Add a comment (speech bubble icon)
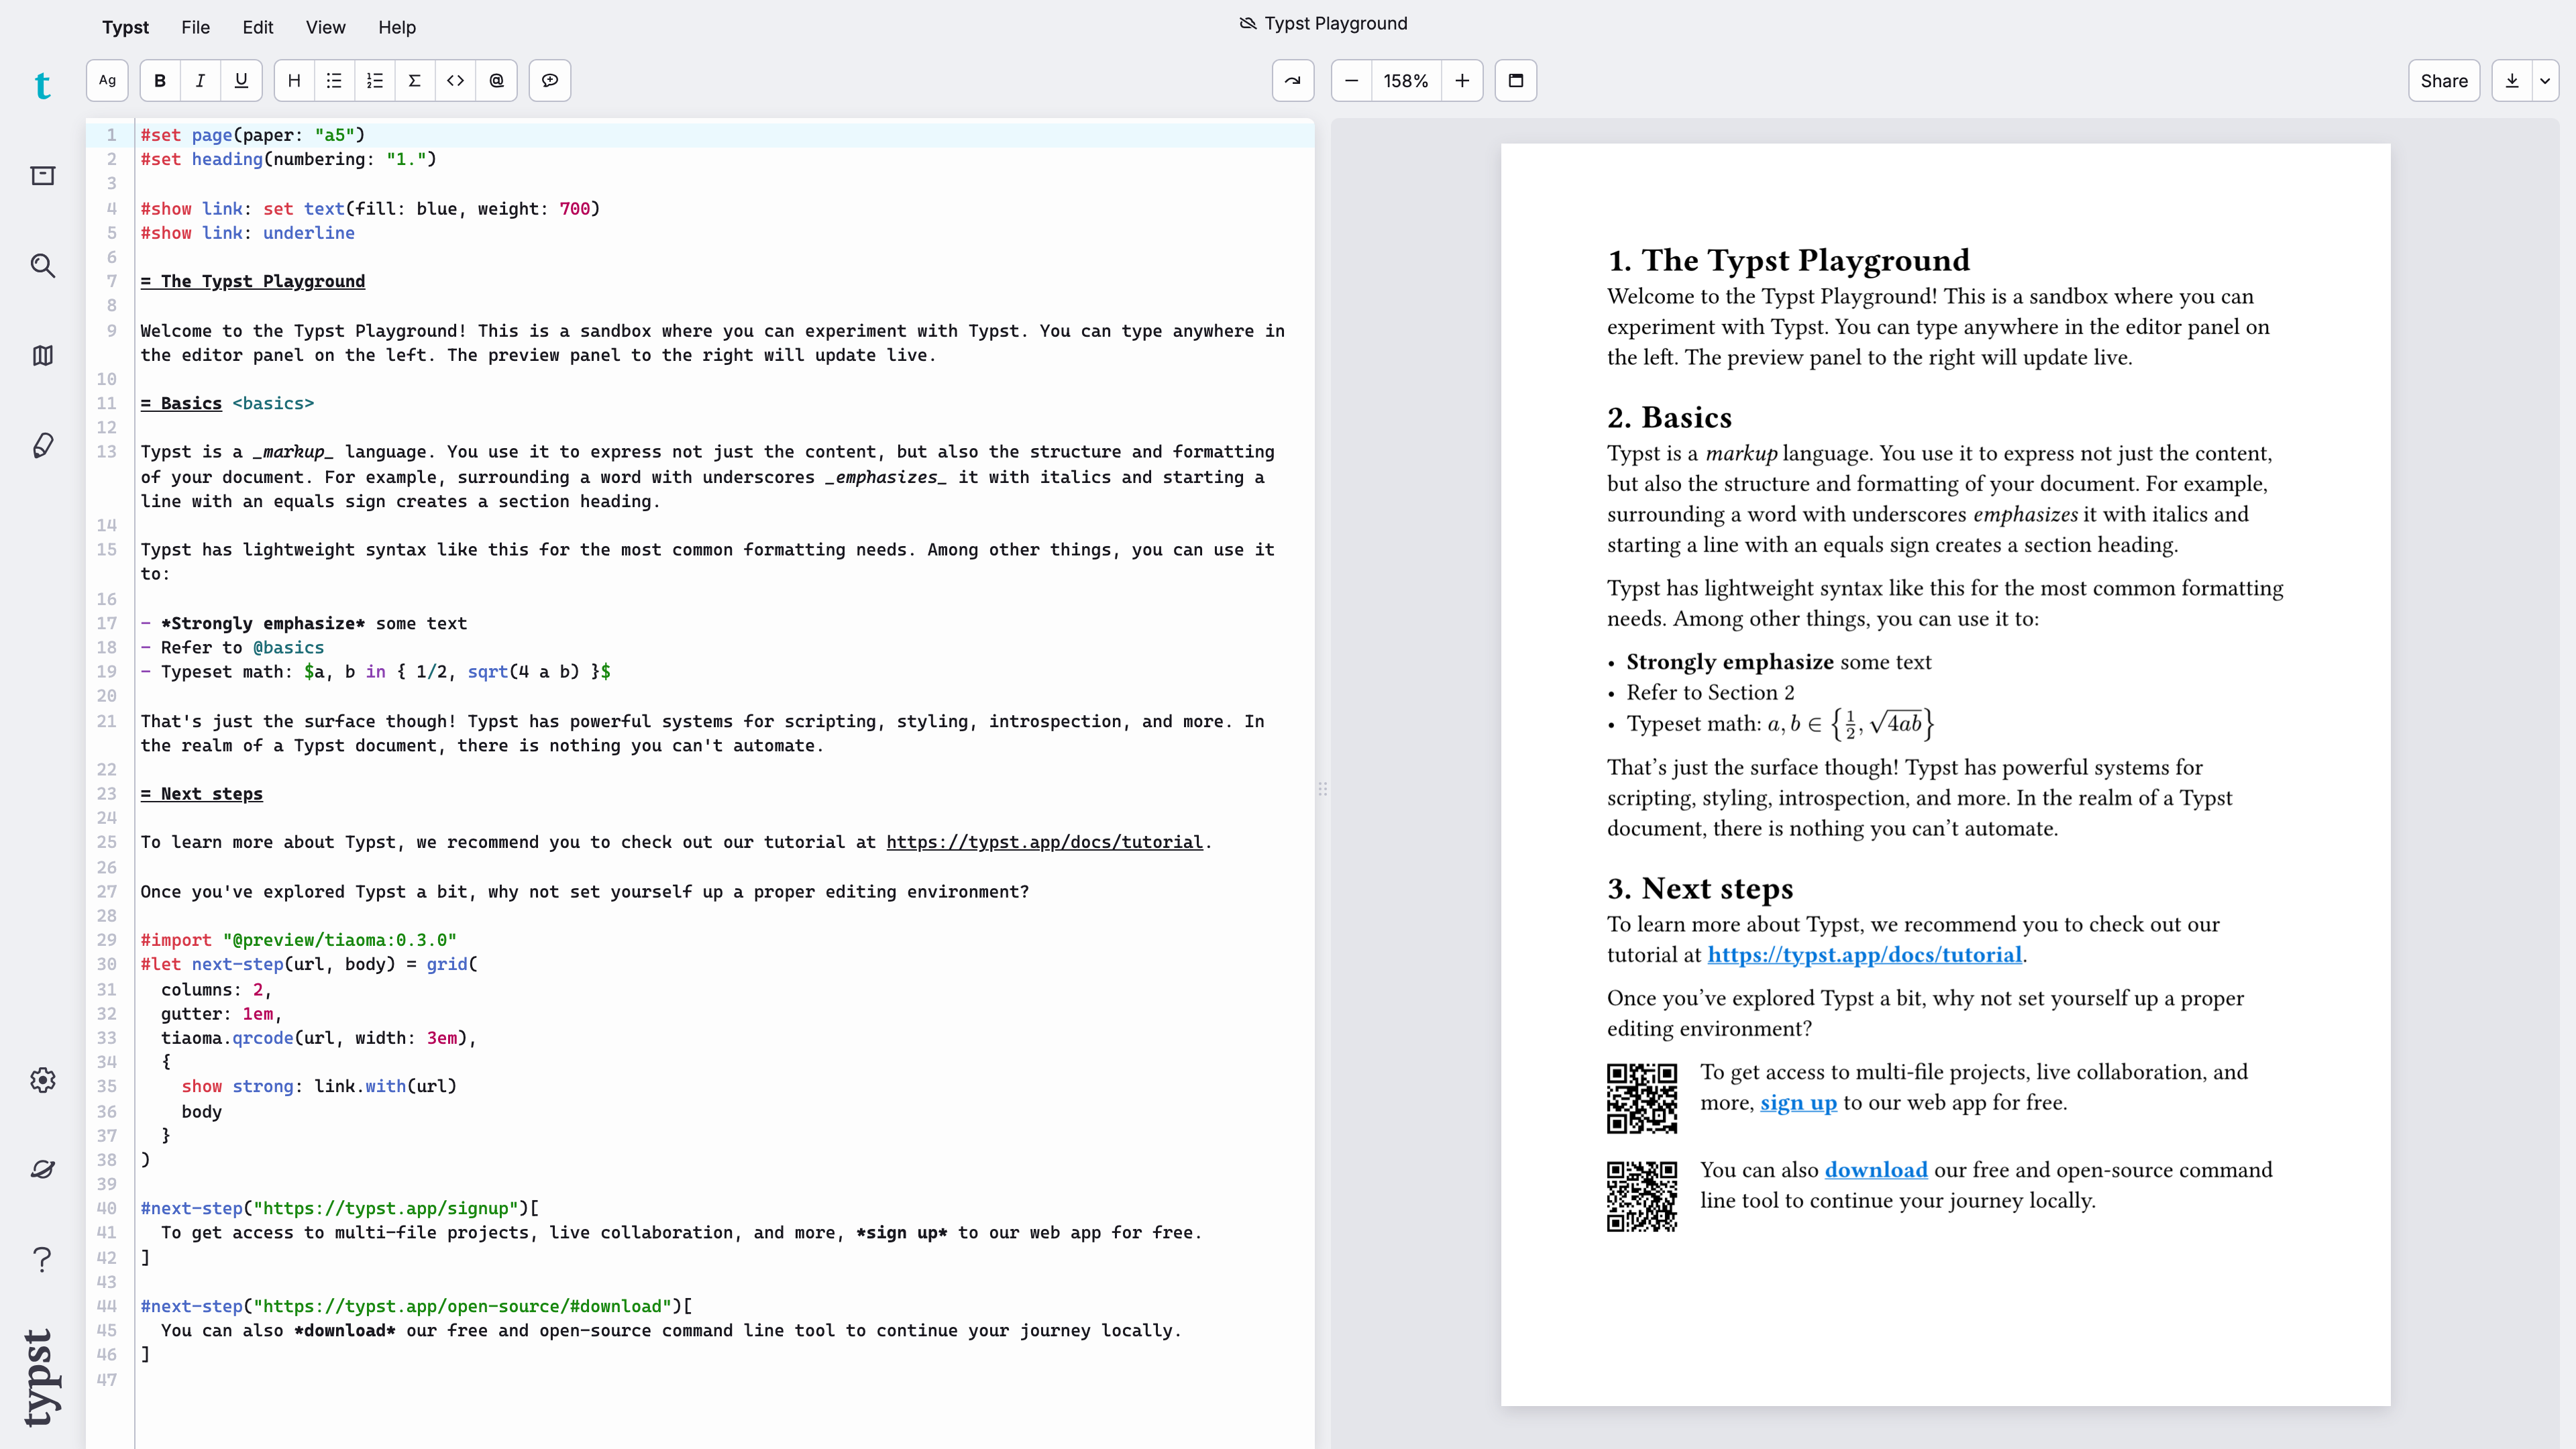This screenshot has width=2576, height=1449. [x=550, y=81]
